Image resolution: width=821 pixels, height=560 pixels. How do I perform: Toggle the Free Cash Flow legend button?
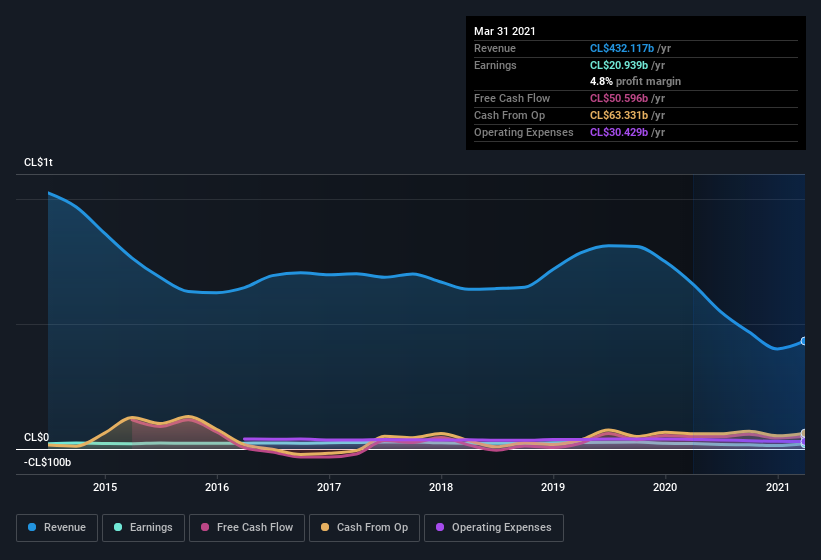coord(247,528)
